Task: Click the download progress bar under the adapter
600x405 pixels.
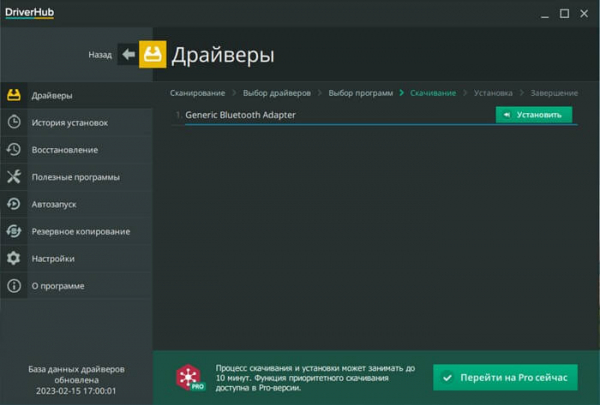Action: click(x=381, y=124)
